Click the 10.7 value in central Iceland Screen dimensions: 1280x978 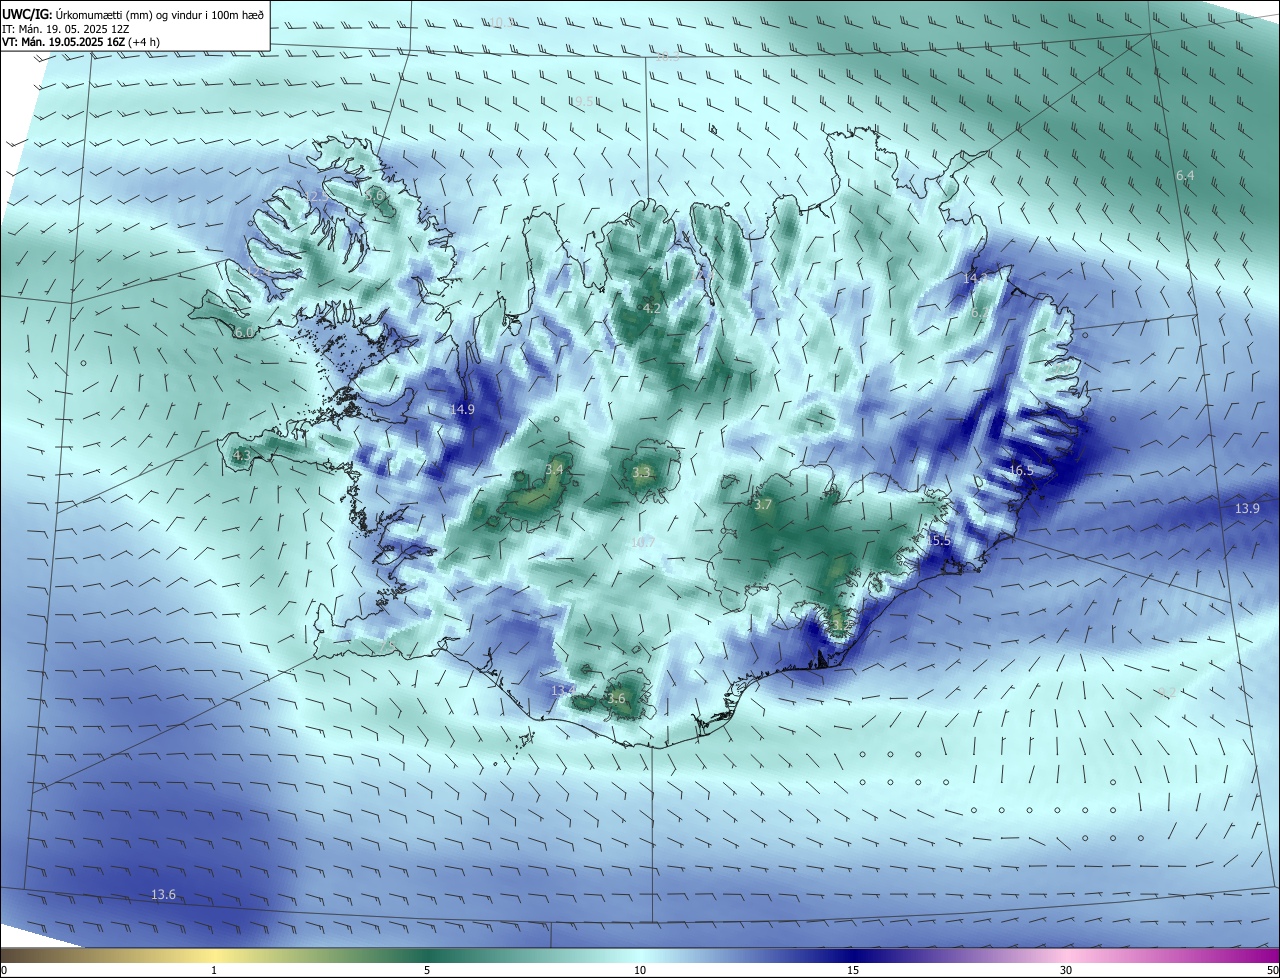pos(643,542)
